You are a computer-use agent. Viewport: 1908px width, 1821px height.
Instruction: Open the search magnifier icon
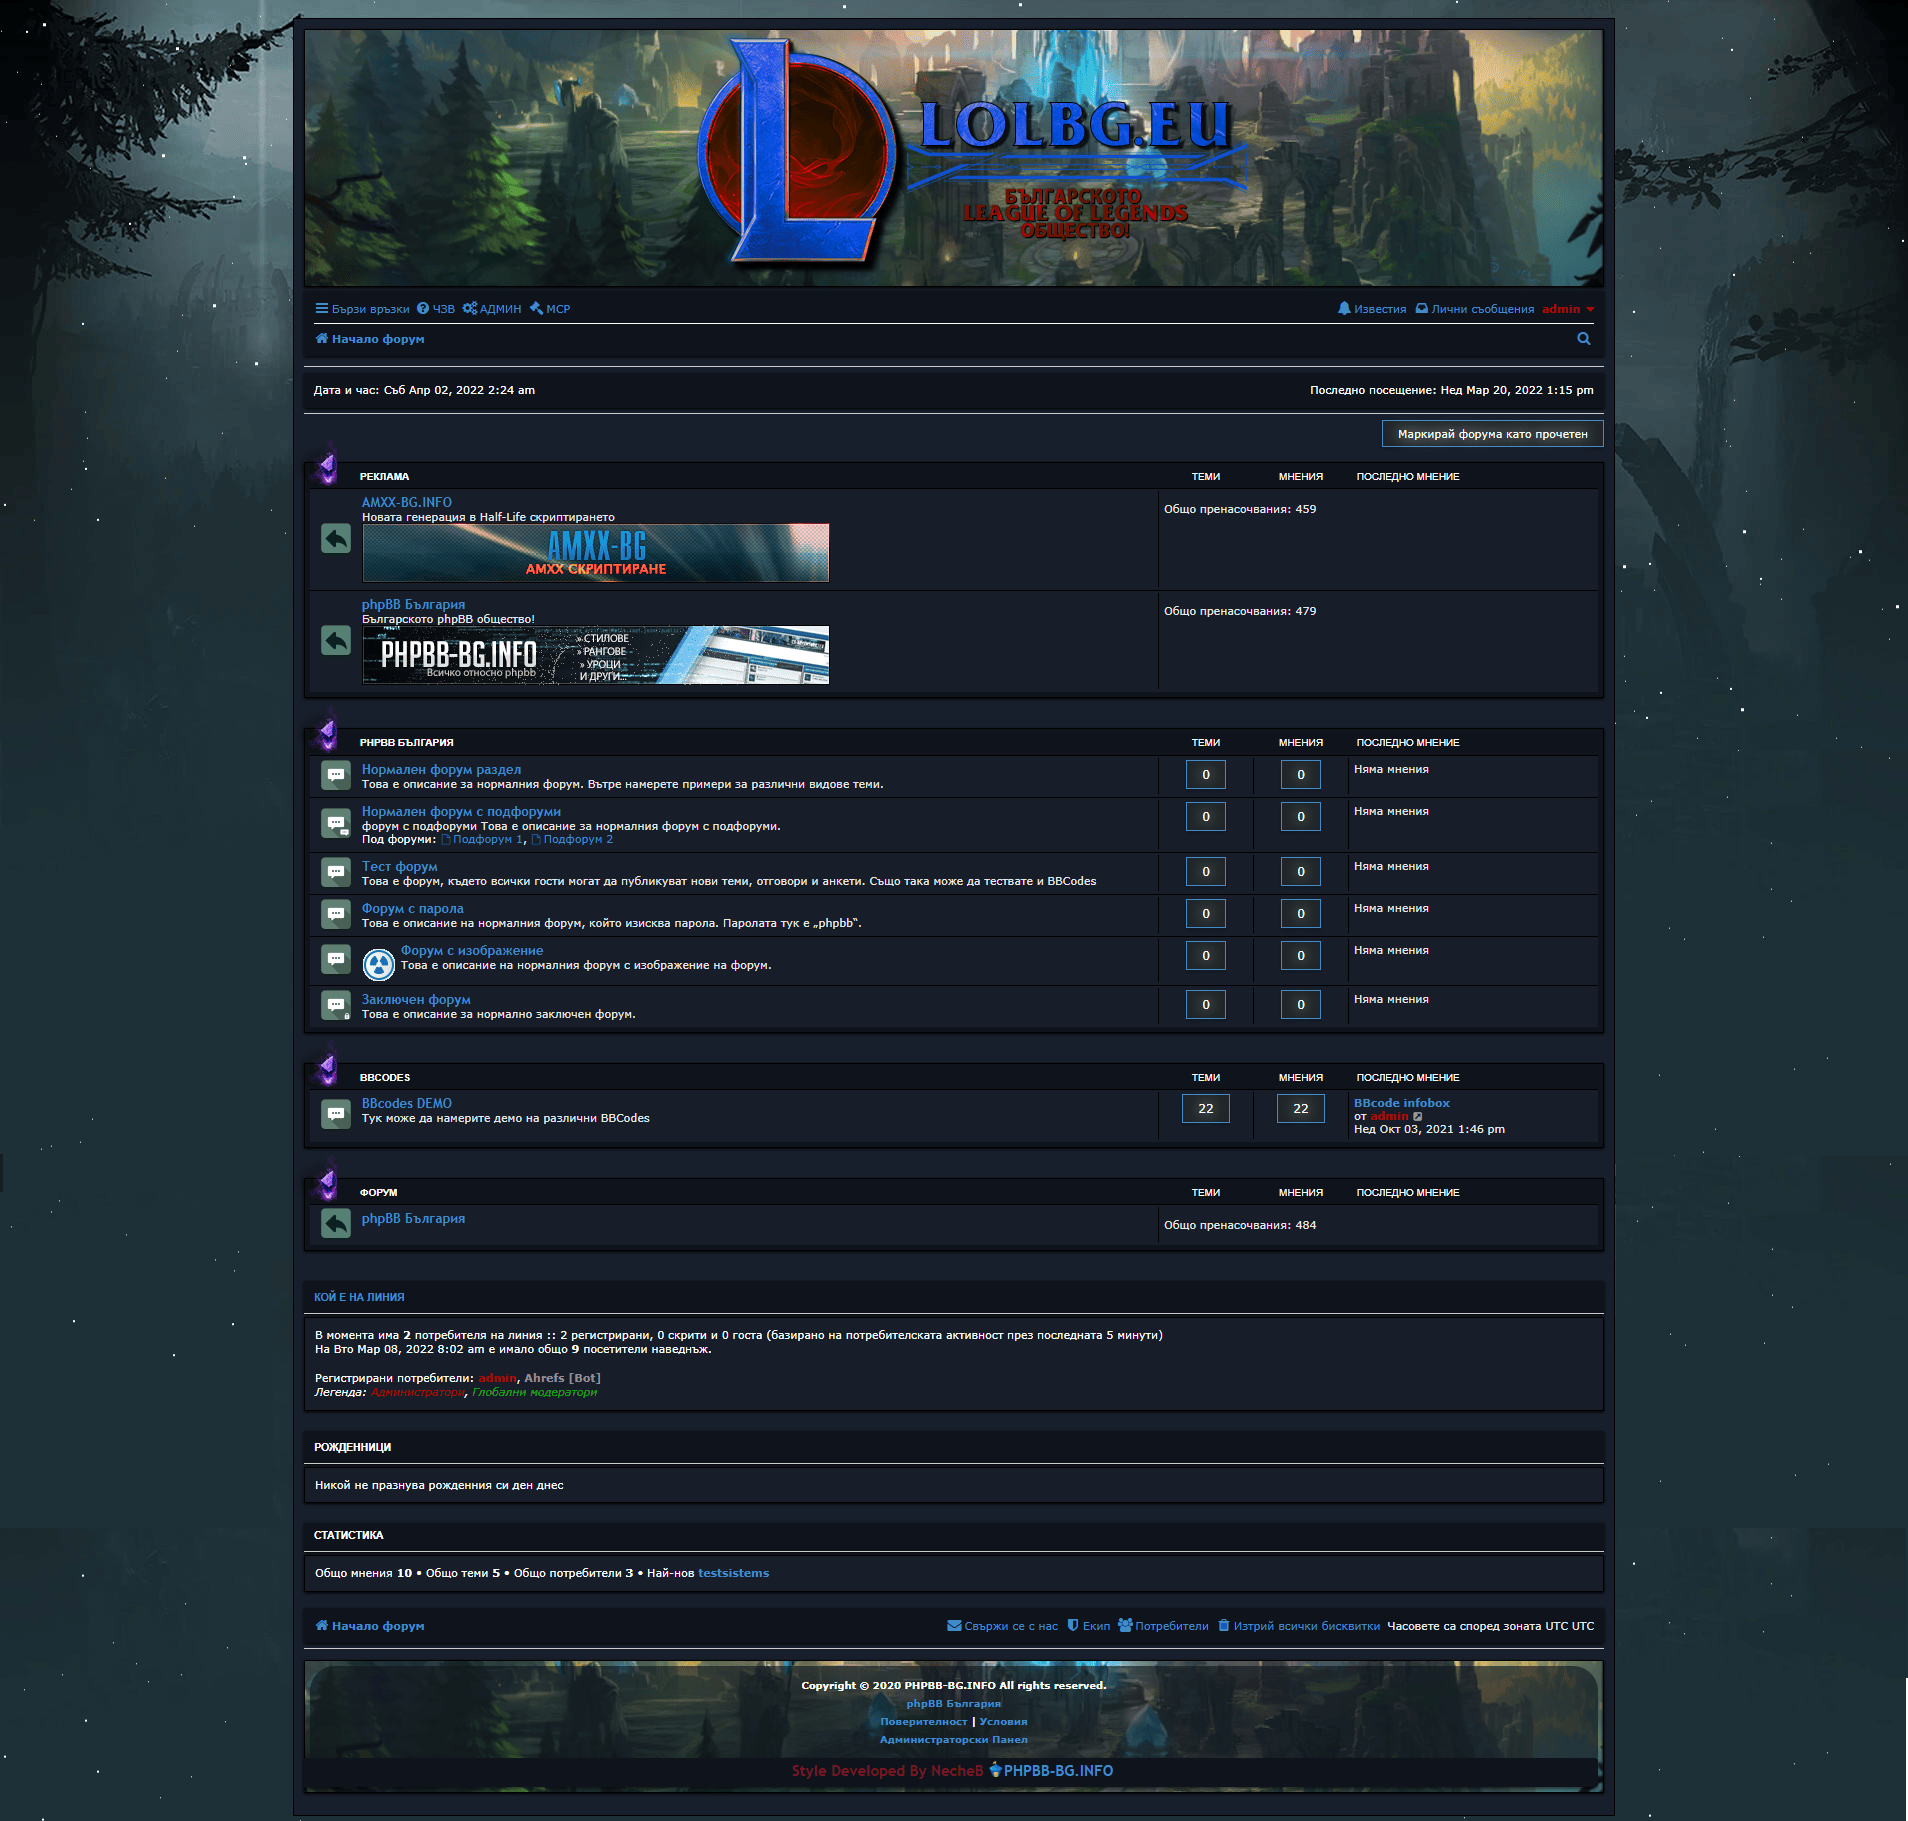pos(1583,339)
